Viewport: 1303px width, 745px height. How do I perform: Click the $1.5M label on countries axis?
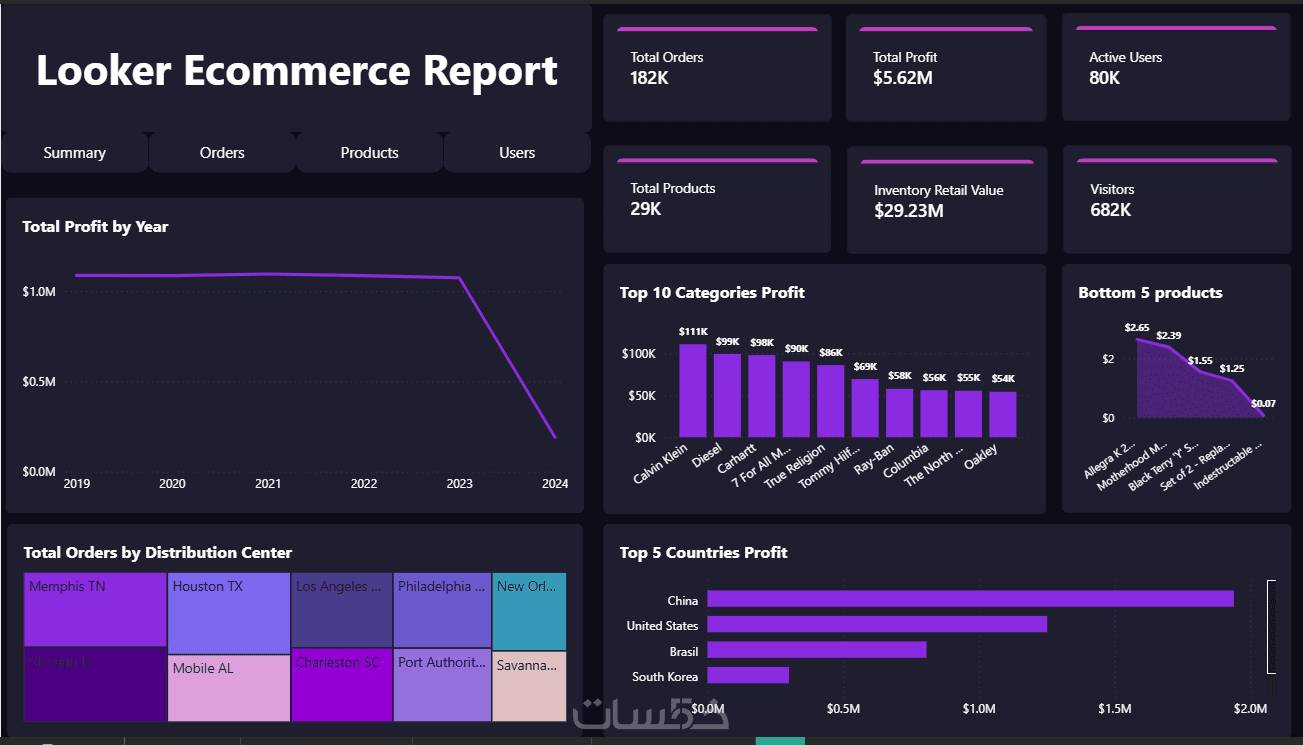point(1115,709)
